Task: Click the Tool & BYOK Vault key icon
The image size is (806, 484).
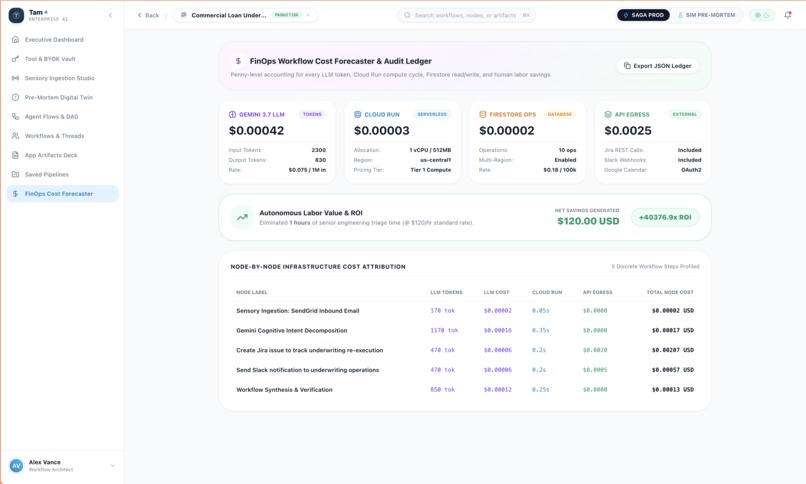Action: [15, 59]
